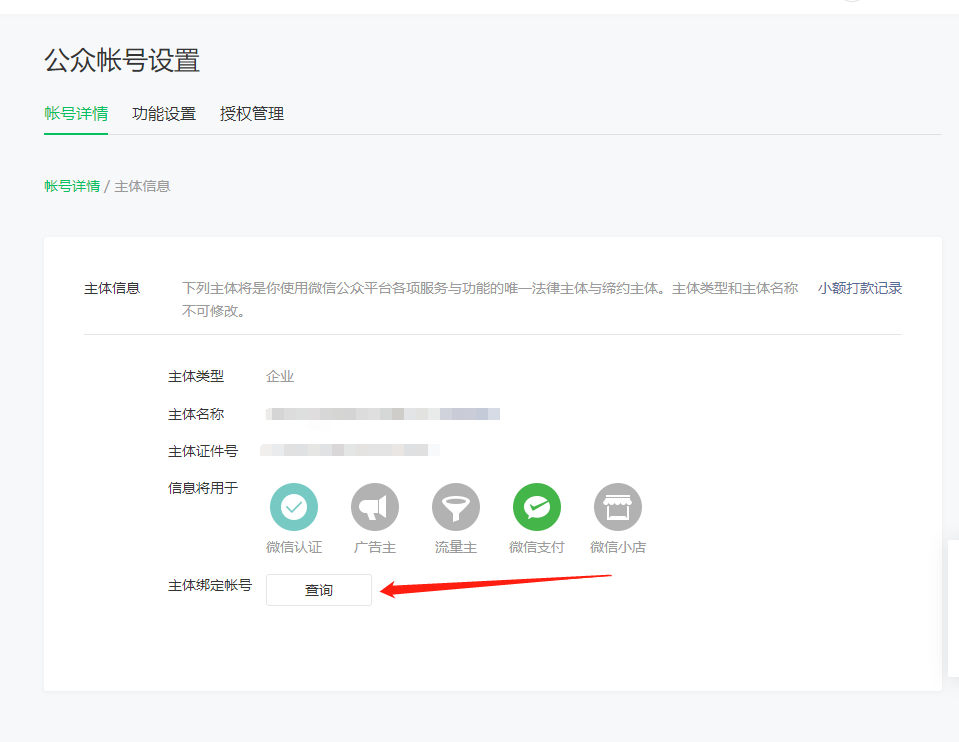The width and height of the screenshot is (959, 742).
Task: Switch to the 授权管理 tab
Action: [251, 114]
